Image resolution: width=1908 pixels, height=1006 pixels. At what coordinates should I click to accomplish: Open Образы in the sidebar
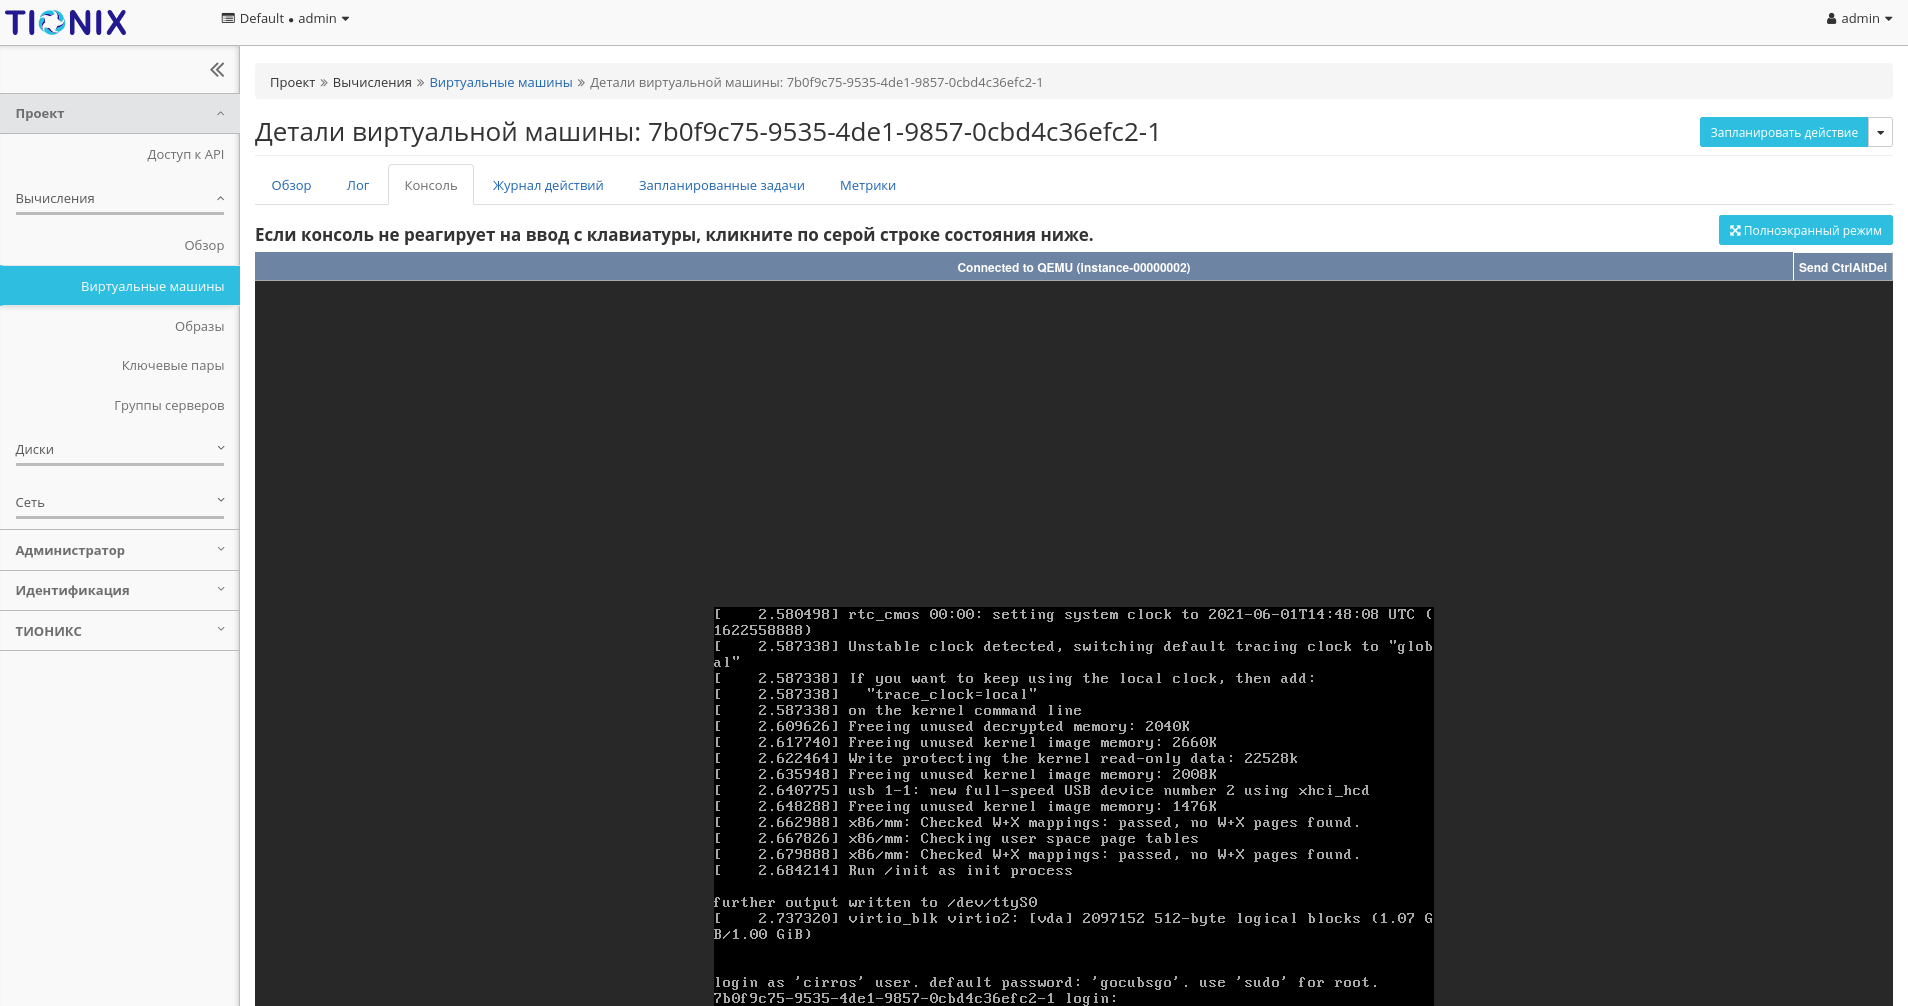click(199, 327)
